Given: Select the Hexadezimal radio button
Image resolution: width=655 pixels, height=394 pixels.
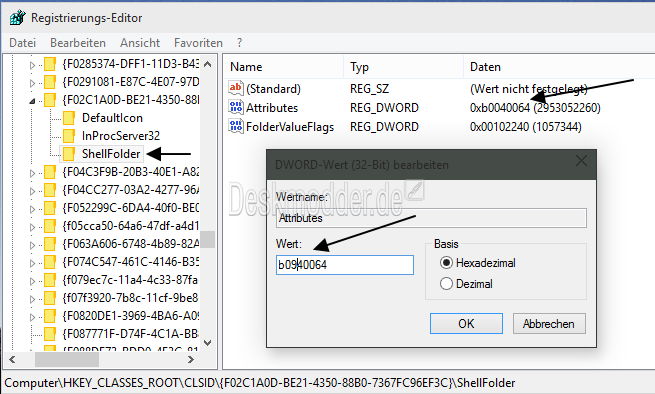Looking at the screenshot, I should point(446,263).
